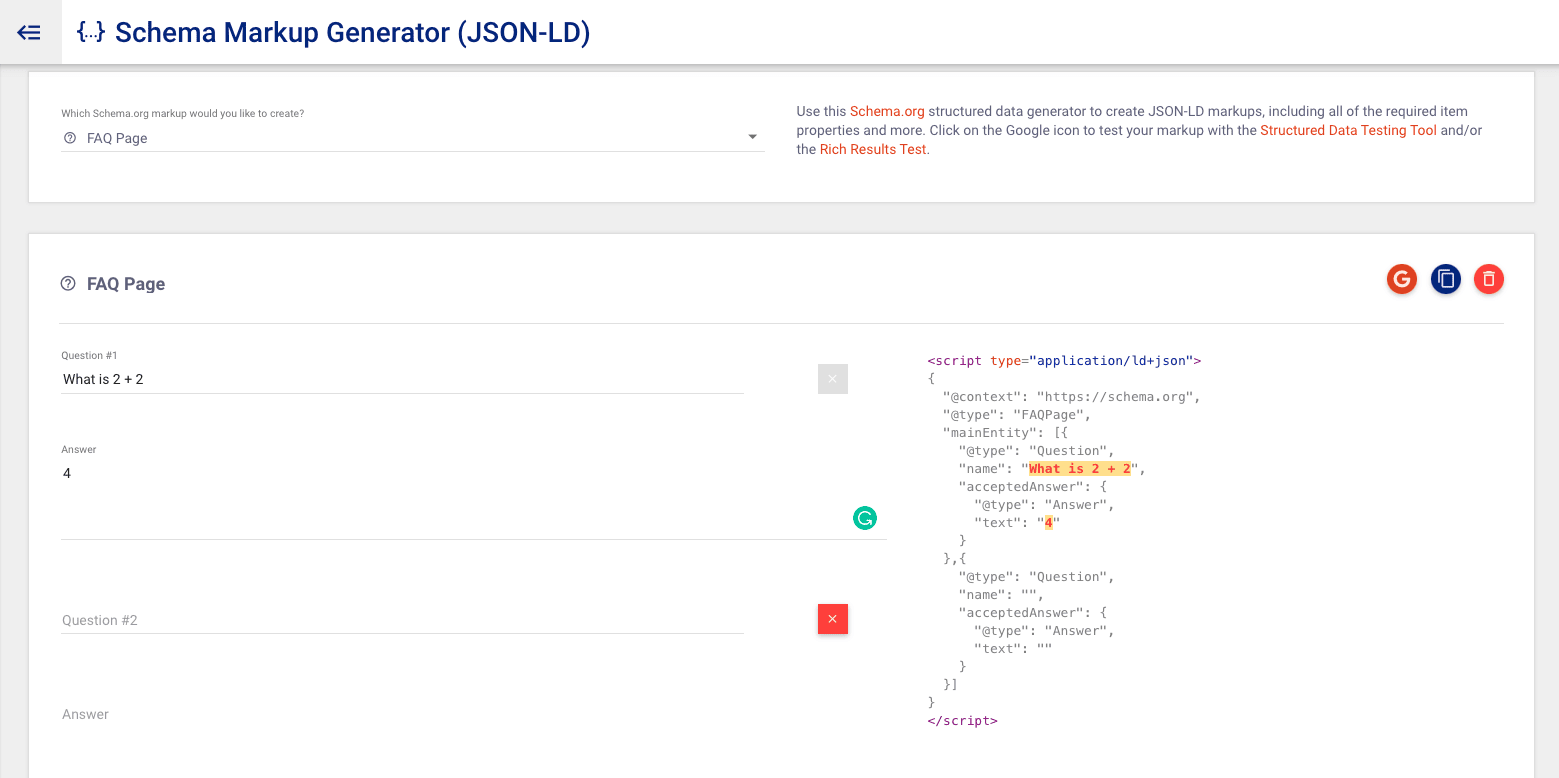The height and width of the screenshot is (778, 1559).
Task: Click the highlighted question text in the code
Action: tap(1080, 469)
